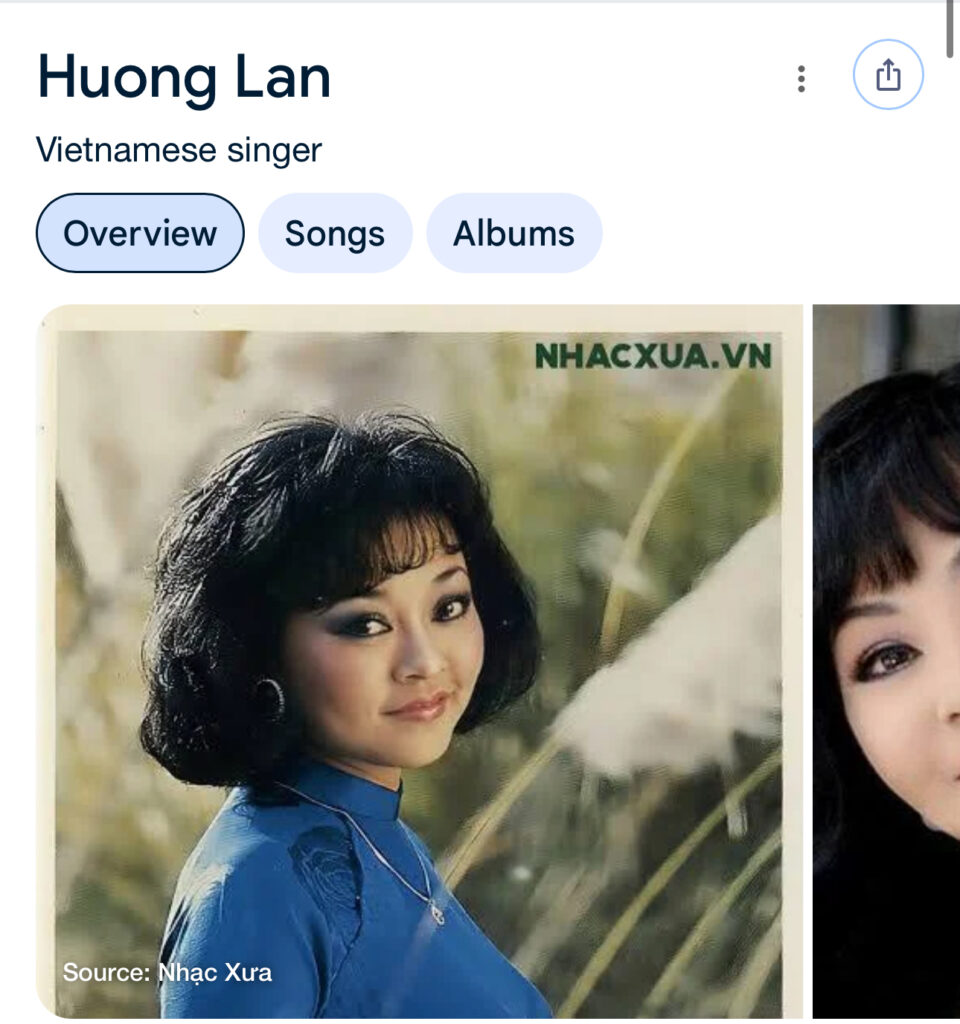Click the NHACXUA.VN watermark text

tap(653, 357)
